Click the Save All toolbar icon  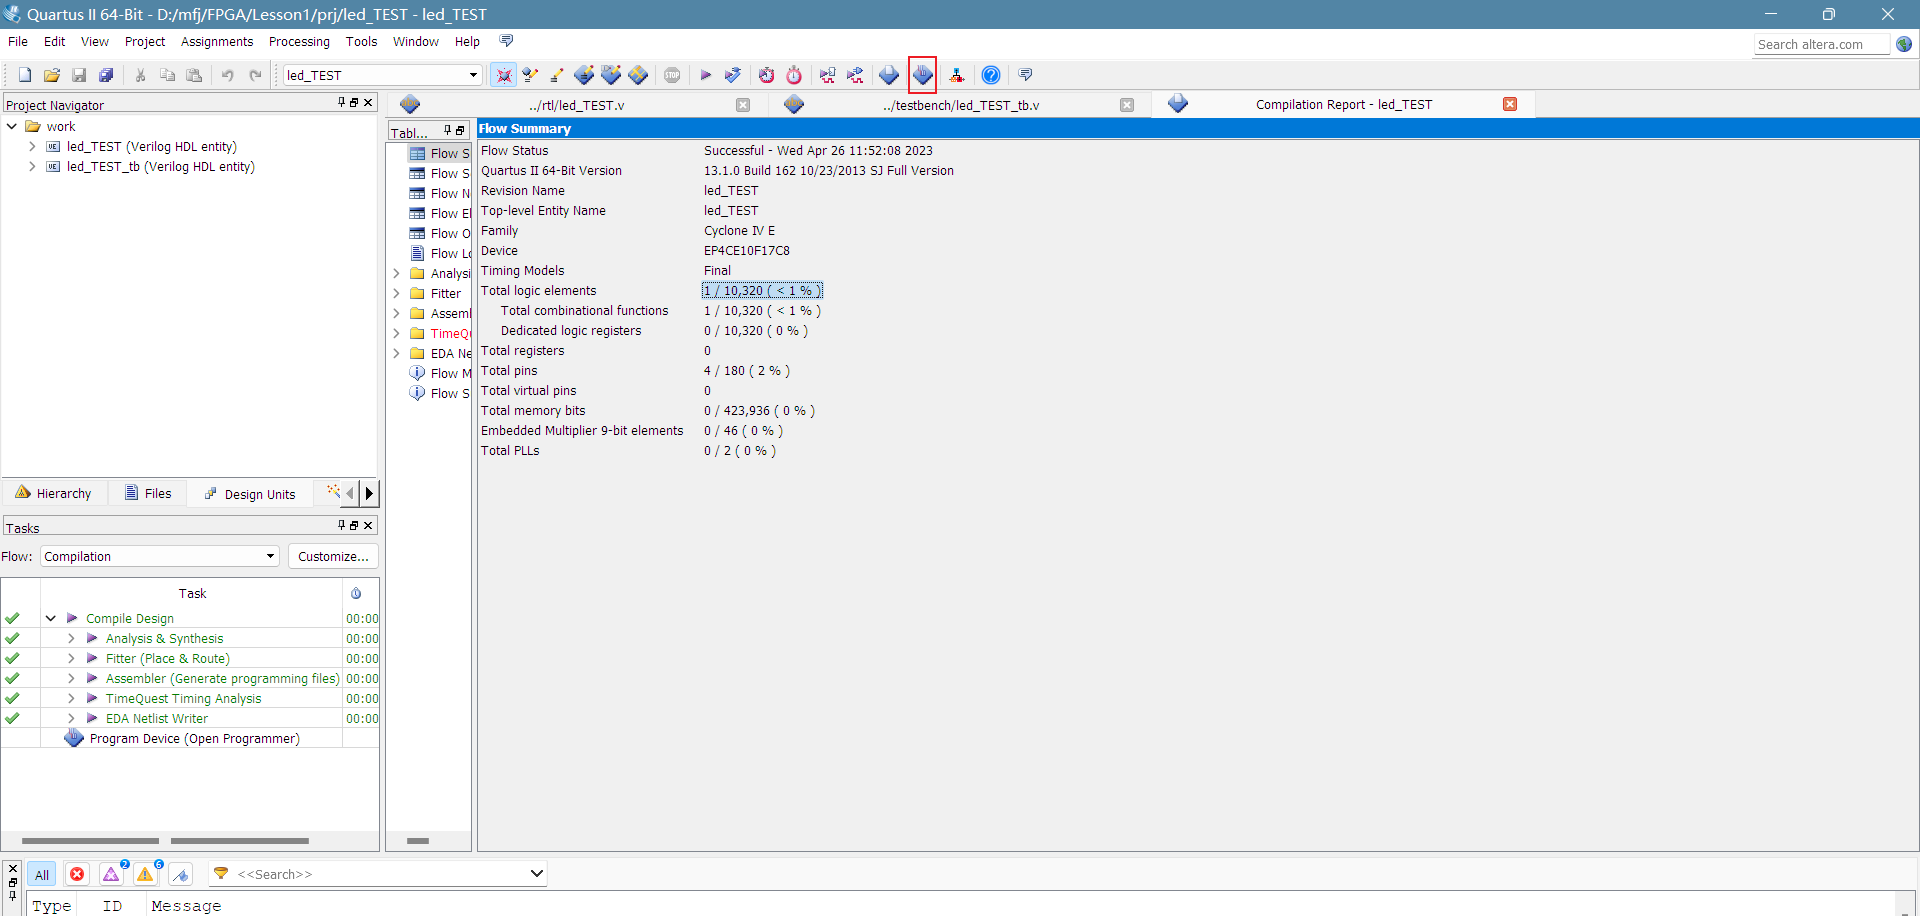tap(106, 75)
